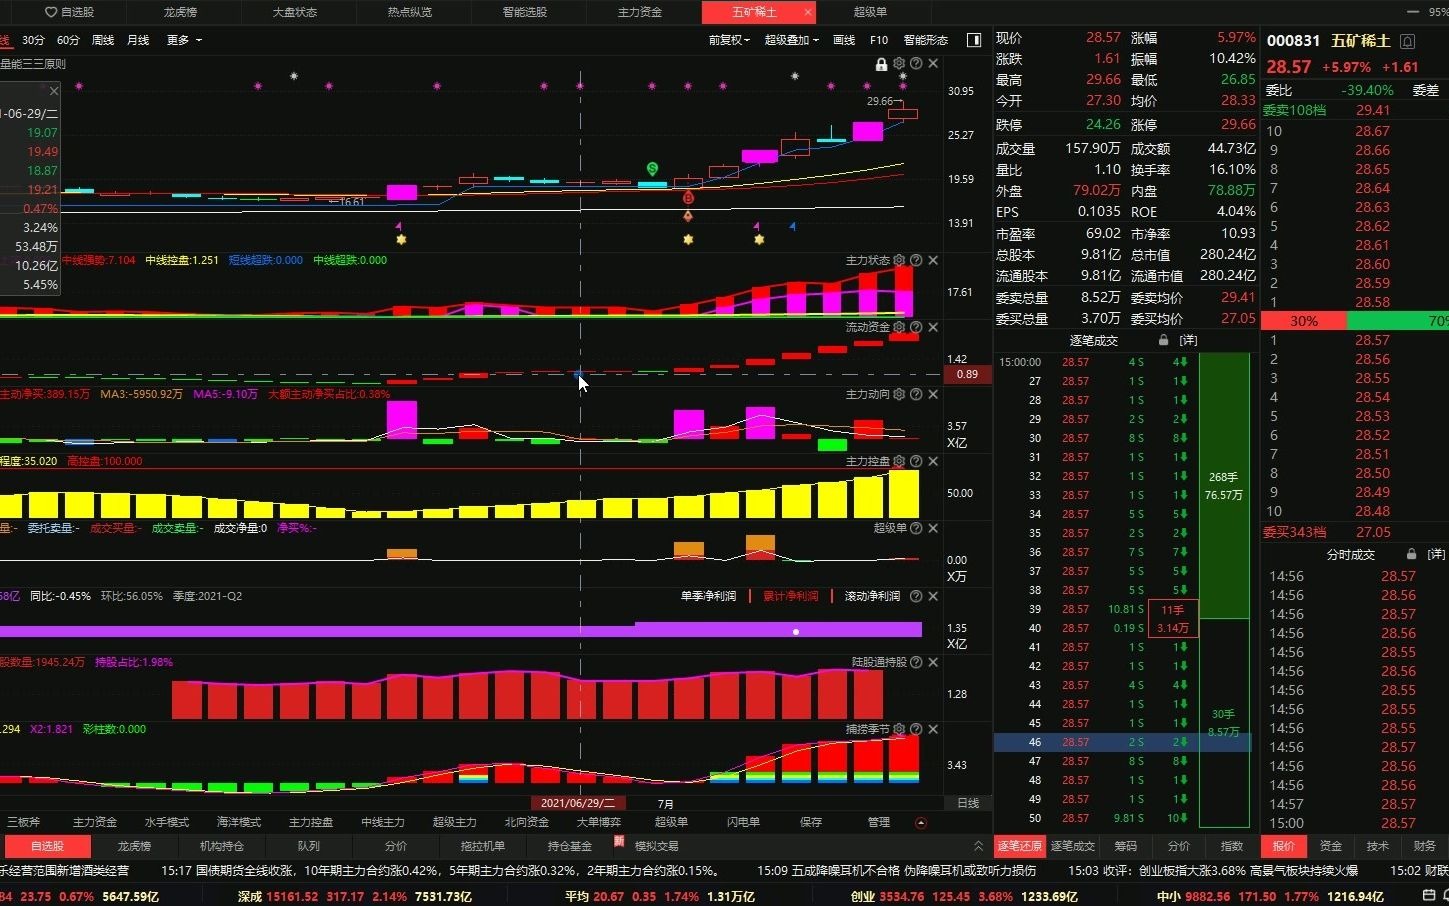Image resolution: width=1449 pixels, height=906 pixels.
Task: Switch to 大盘状态 tab
Action: pyautogui.click(x=295, y=12)
